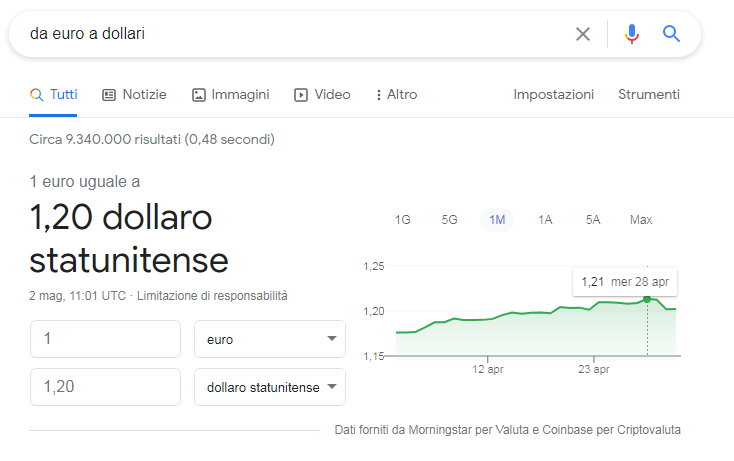Open Impostazioni search settings
The height and width of the screenshot is (461, 734).
[553, 95]
